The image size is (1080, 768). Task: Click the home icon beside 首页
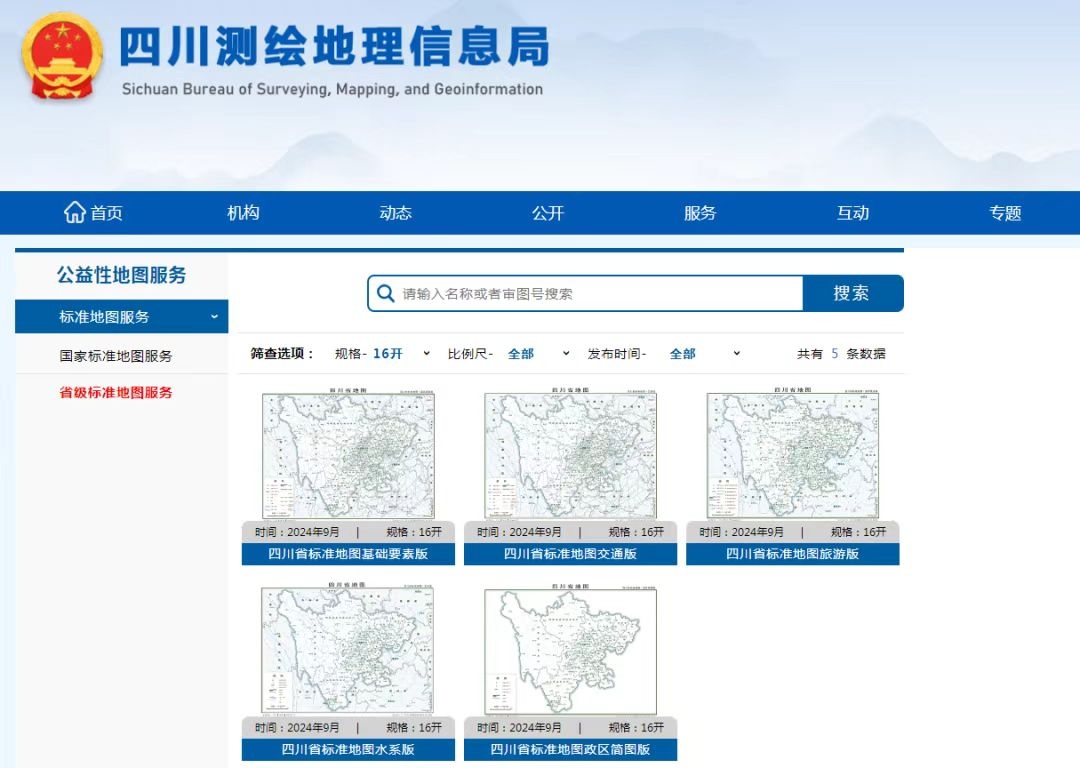pyautogui.click(x=75, y=212)
